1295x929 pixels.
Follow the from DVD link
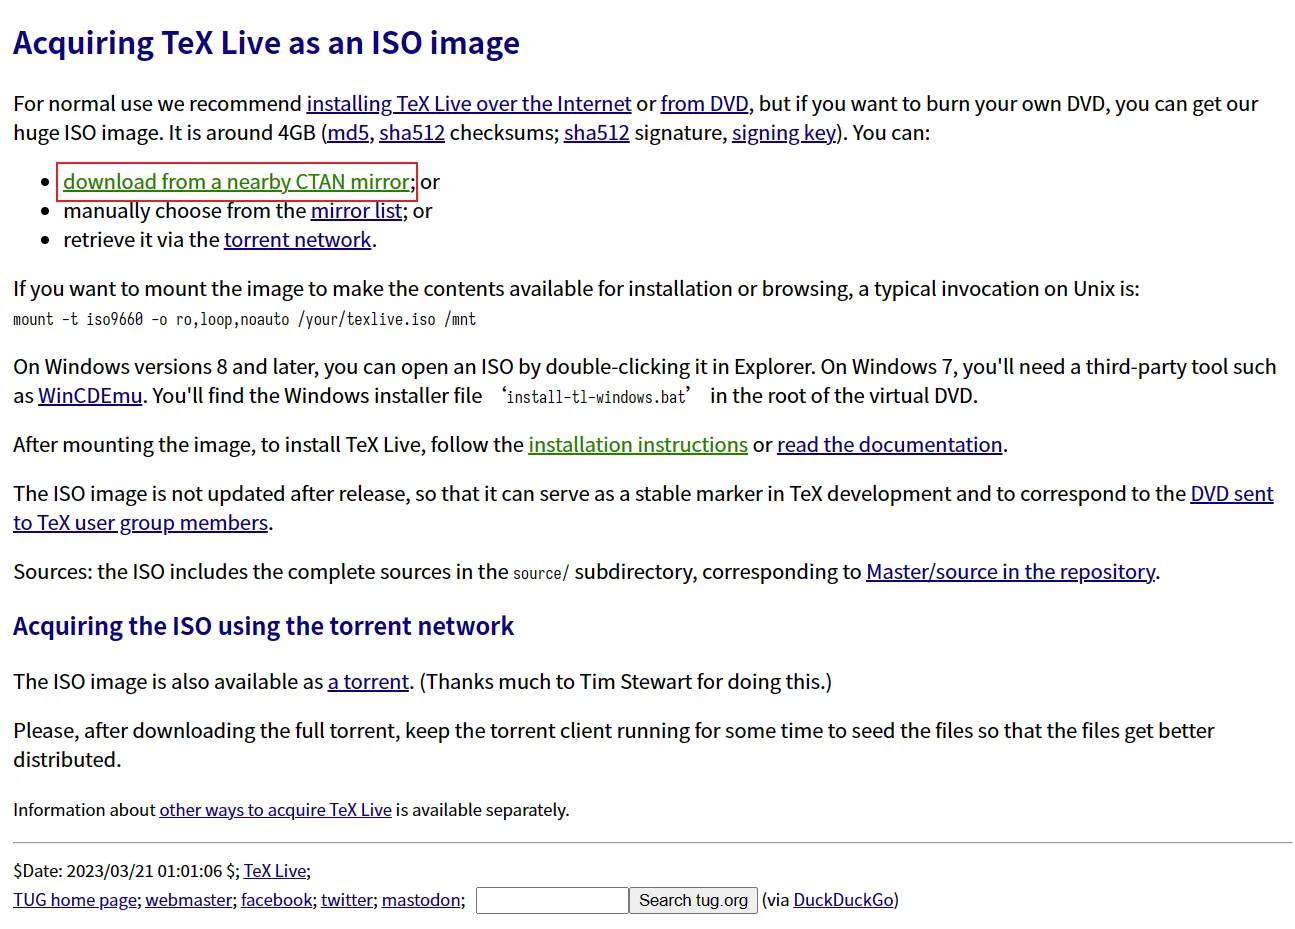pyautogui.click(x=704, y=104)
